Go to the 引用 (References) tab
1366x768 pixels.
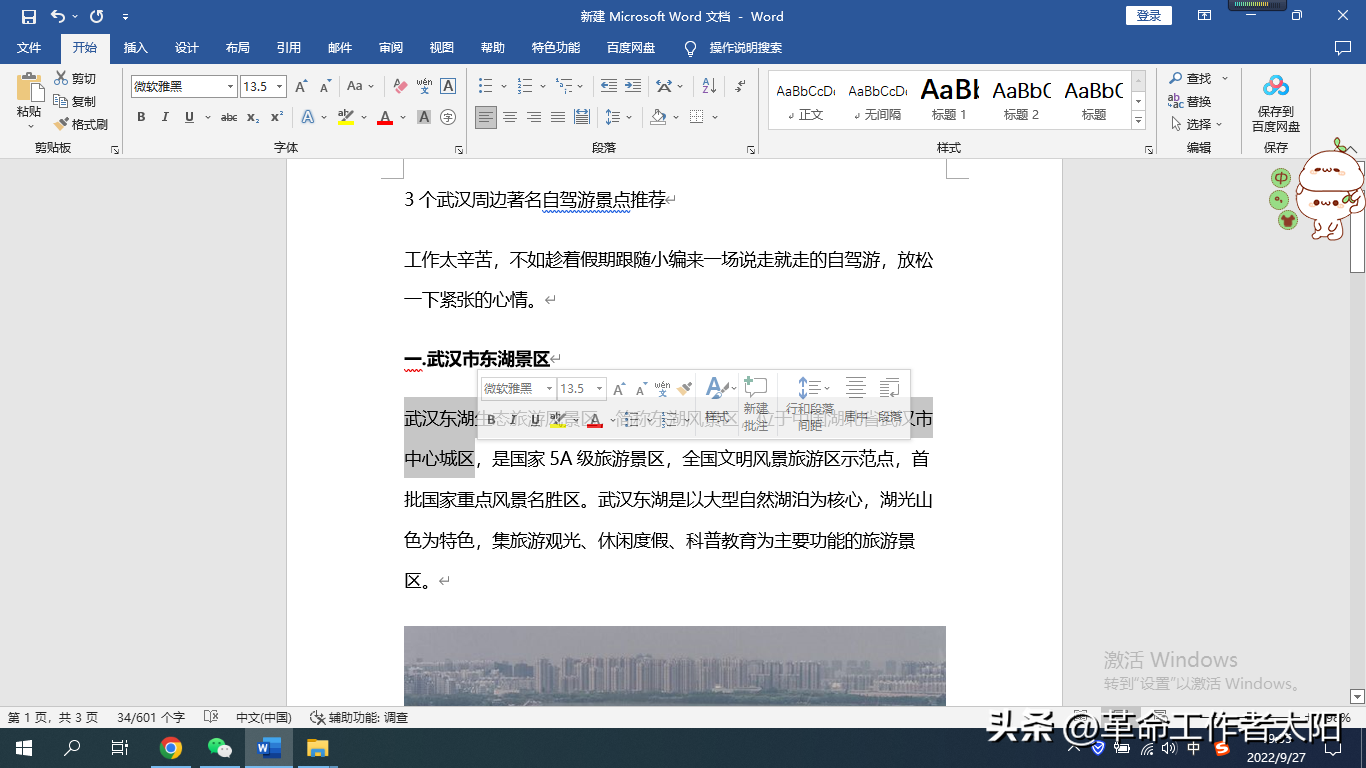coord(289,48)
